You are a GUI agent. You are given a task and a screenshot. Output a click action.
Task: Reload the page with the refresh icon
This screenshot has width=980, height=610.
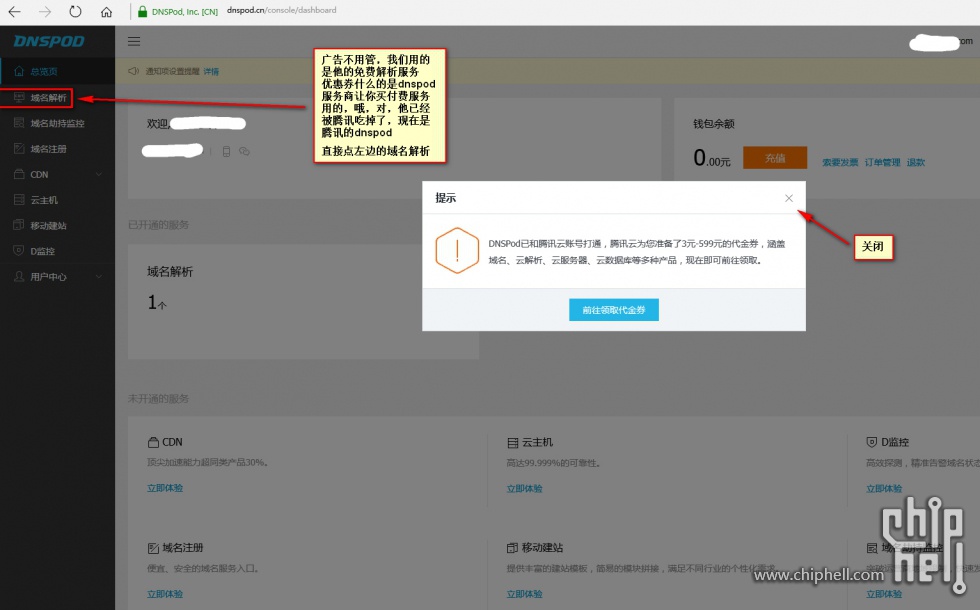[75, 11]
